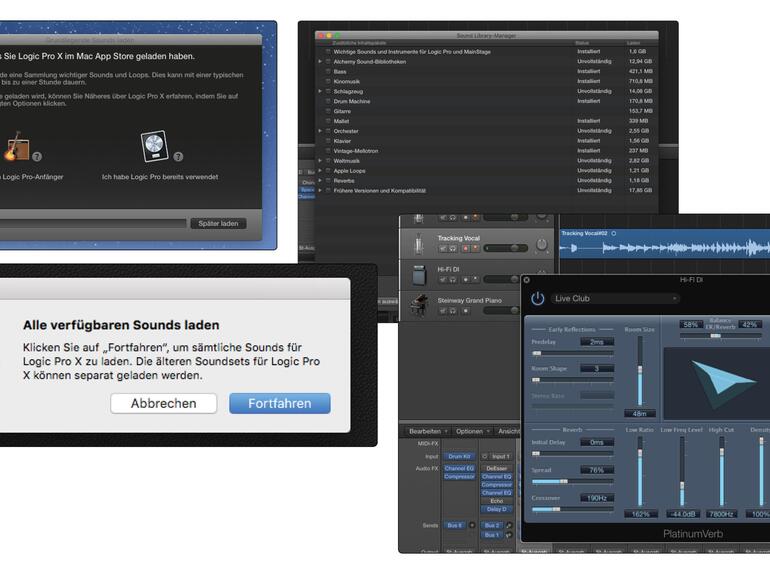
Task: Click the Tracking Vocal pan knob
Action: [541, 244]
